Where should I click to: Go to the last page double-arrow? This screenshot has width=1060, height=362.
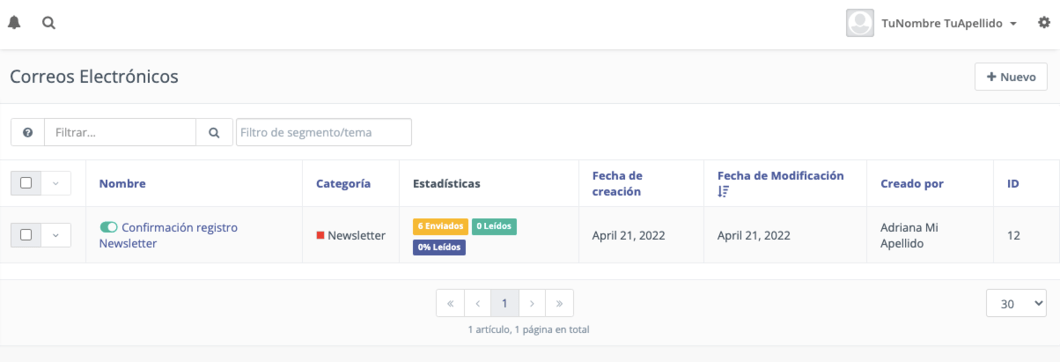tap(559, 303)
